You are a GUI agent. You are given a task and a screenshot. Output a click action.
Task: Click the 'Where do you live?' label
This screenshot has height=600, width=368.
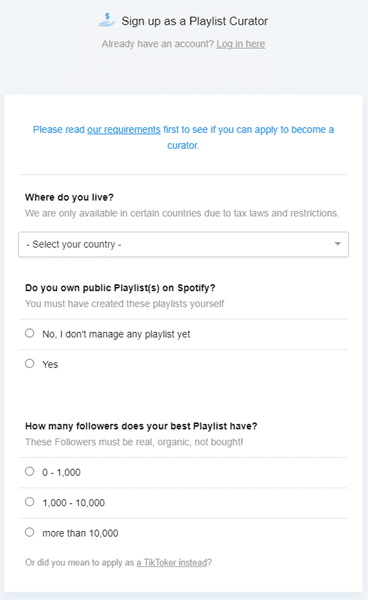pos(69,197)
